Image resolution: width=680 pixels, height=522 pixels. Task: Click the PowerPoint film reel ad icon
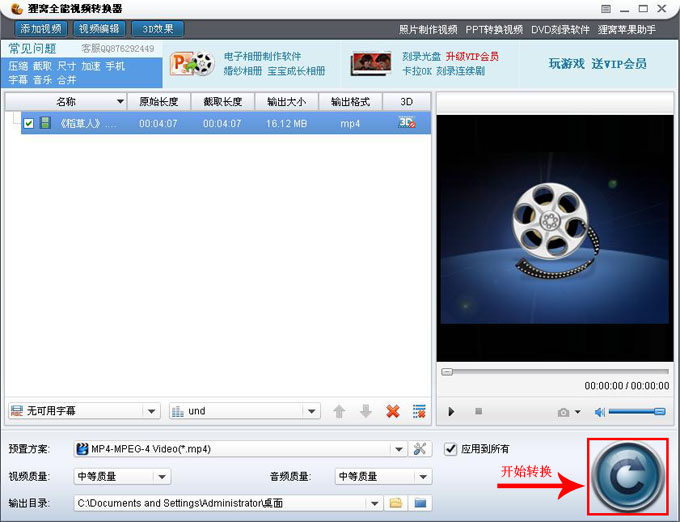pyautogui.click(x=192, y=64)
